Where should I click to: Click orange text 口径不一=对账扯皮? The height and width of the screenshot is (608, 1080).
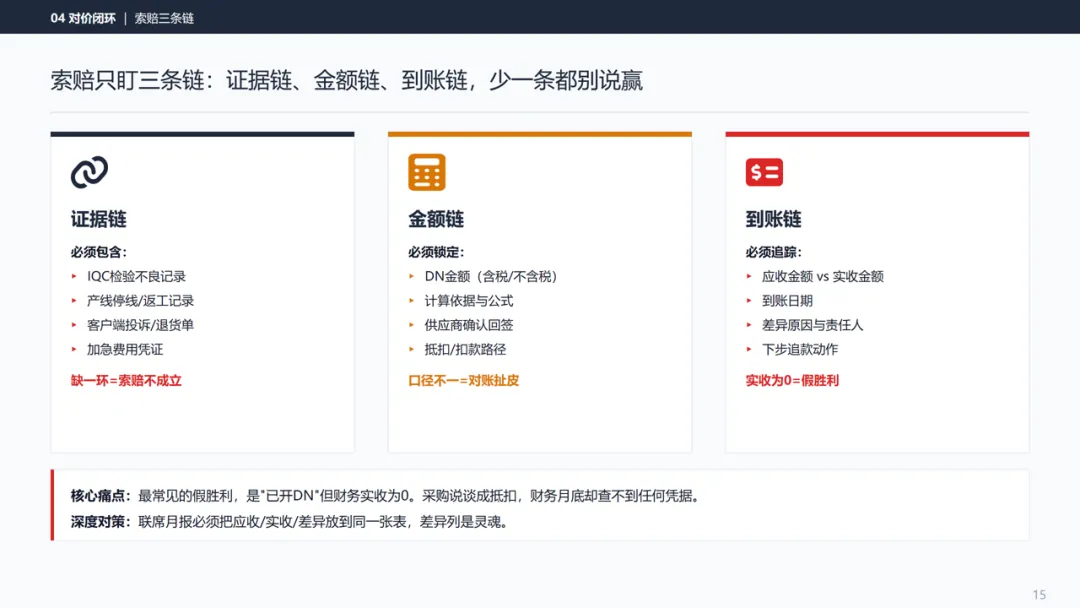[464, 380]
